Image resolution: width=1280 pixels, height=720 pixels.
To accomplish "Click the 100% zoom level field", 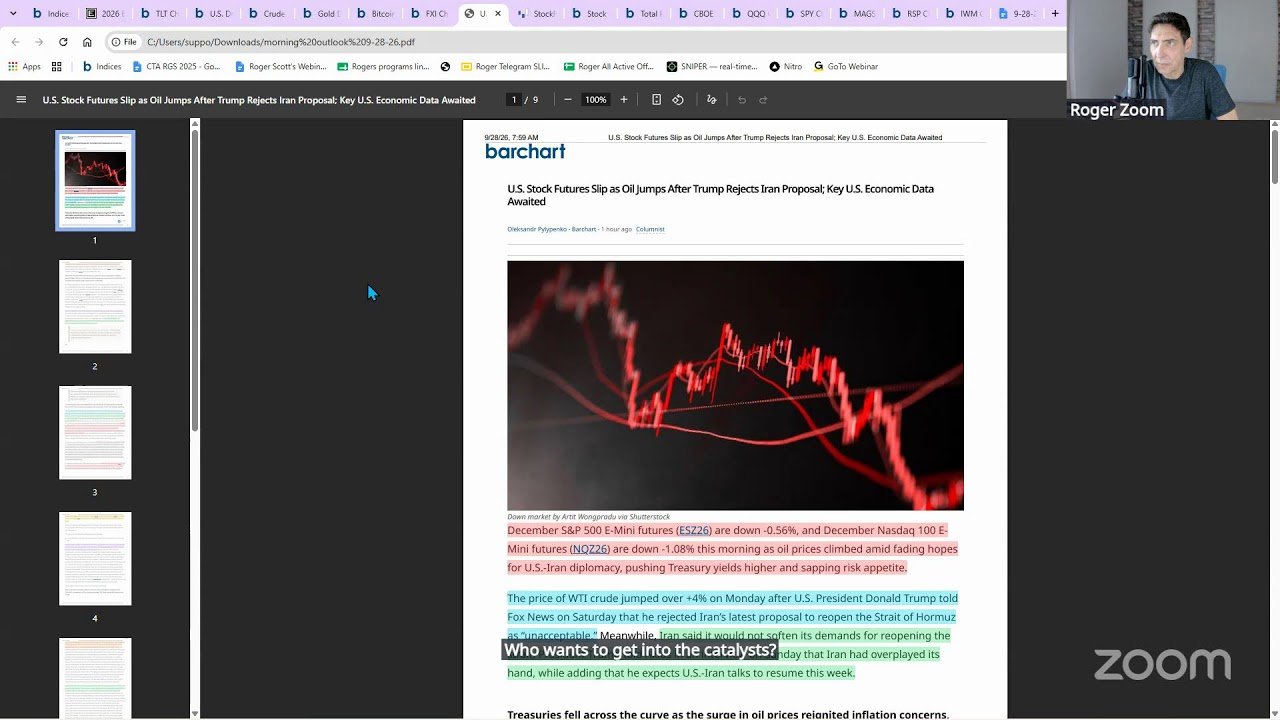I will [596, 100].
